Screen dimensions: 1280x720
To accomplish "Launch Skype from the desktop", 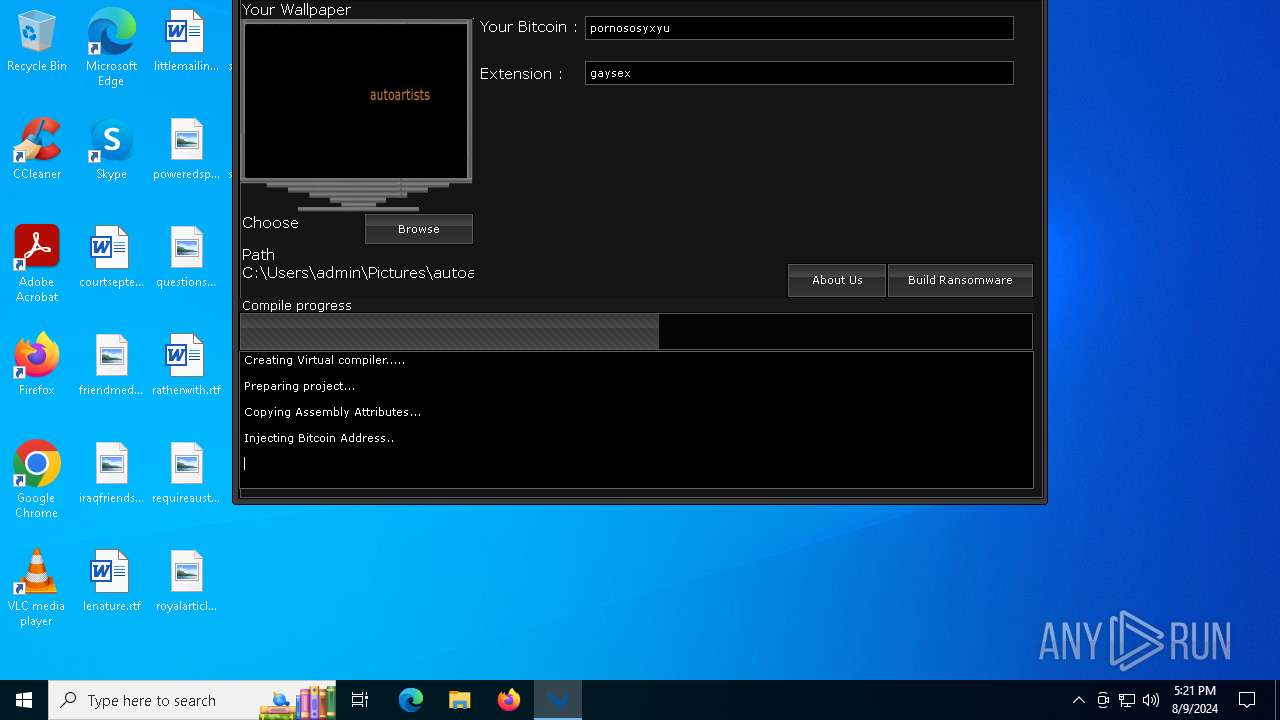I will [111, 150].
